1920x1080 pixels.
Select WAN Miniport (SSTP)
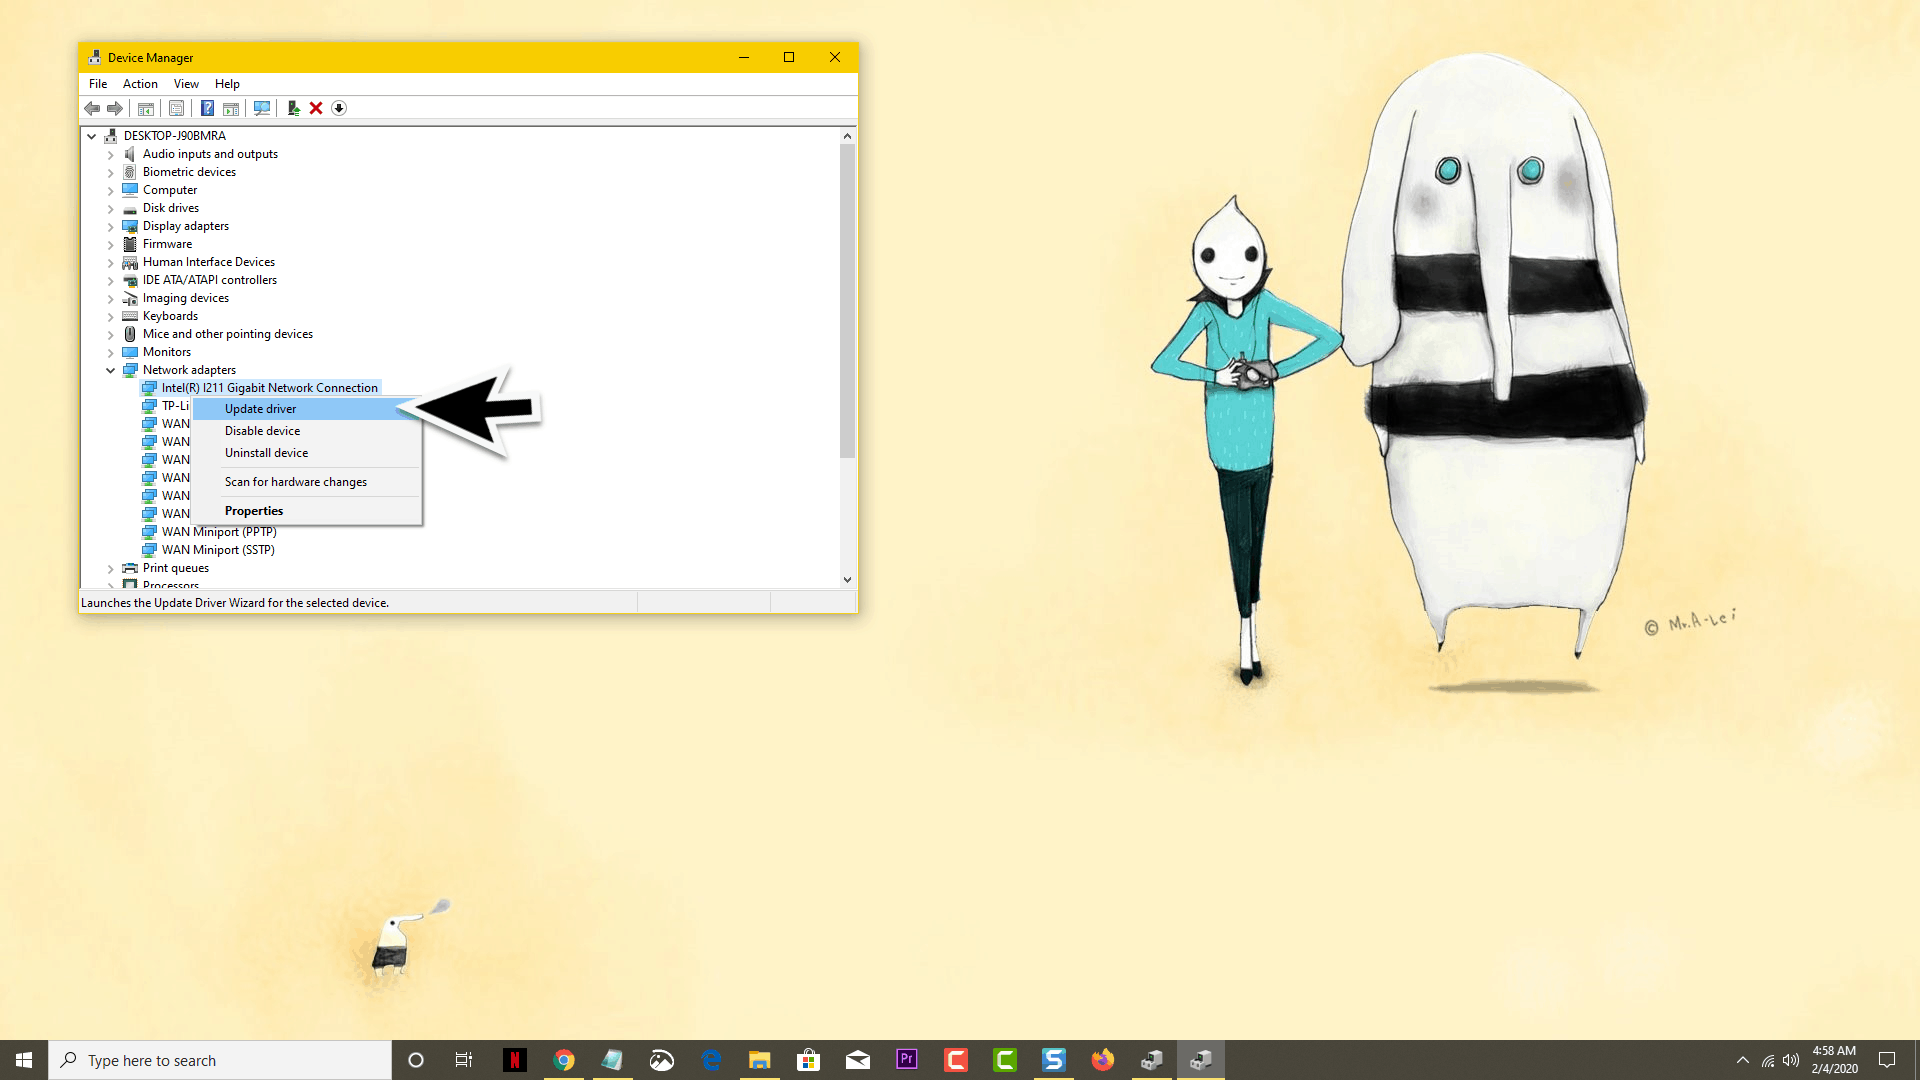(x=218, y=550)
